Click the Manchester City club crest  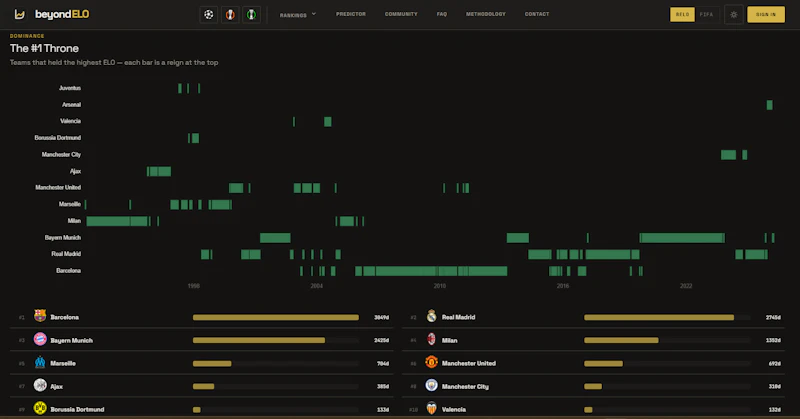[x=432, y=385]
